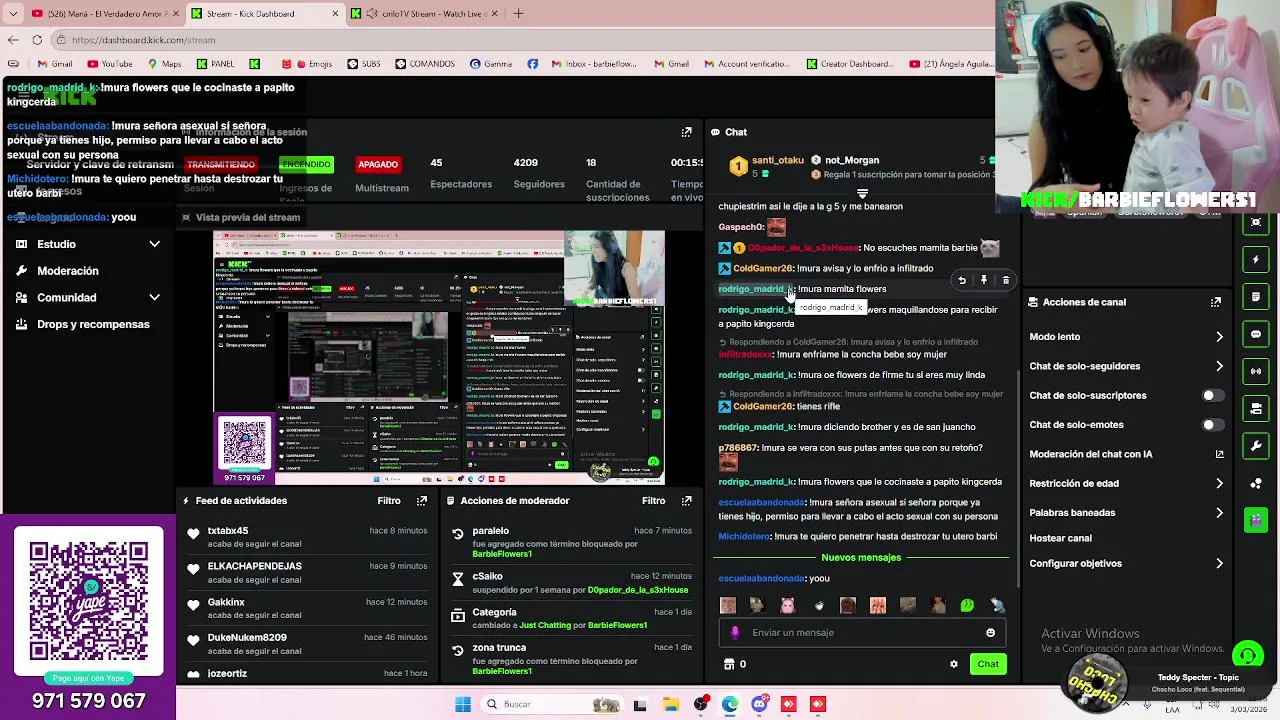This screenshot has height=720, width=1280.
Task: Pin the rodrigo_madrid_k mamita flowers message
Action: (x=984, y=281)
